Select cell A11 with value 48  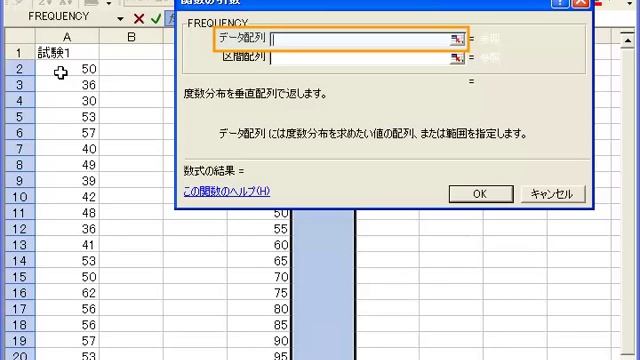tap(67, 213)
